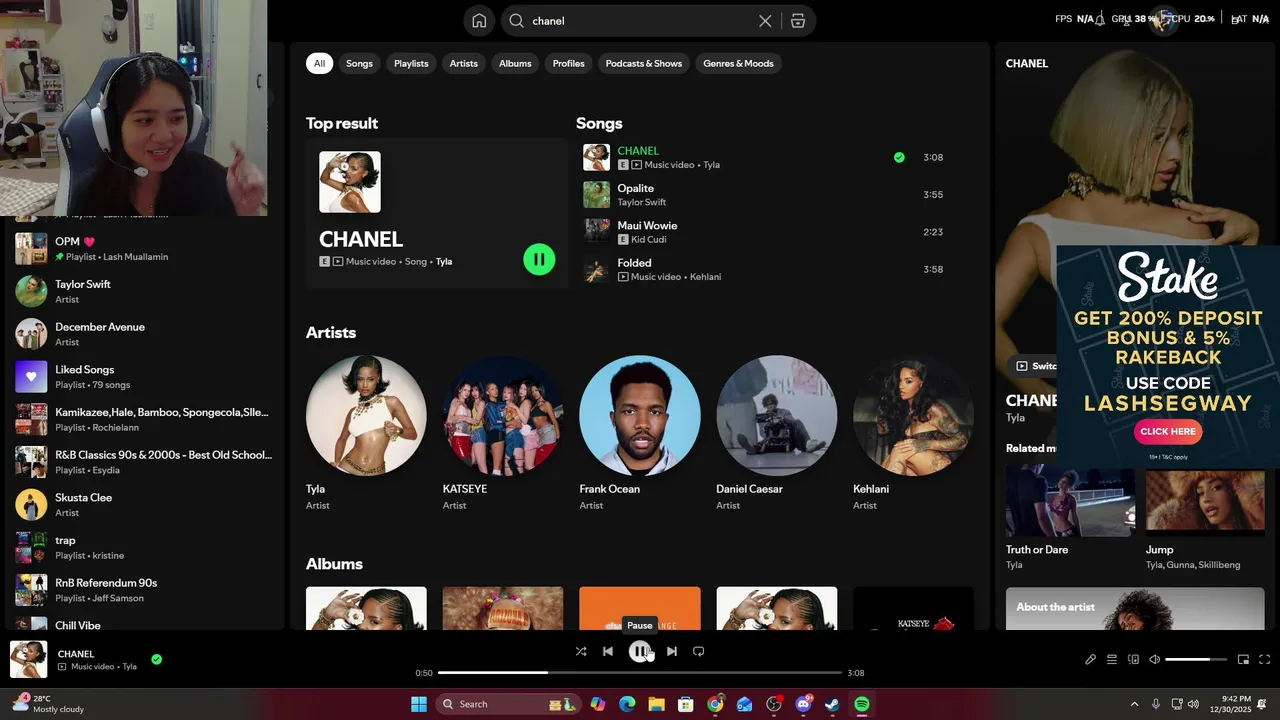1280x720 pixels.
Task: Click now-playing CHANEL album thumbnail
Action: point(29,659)
